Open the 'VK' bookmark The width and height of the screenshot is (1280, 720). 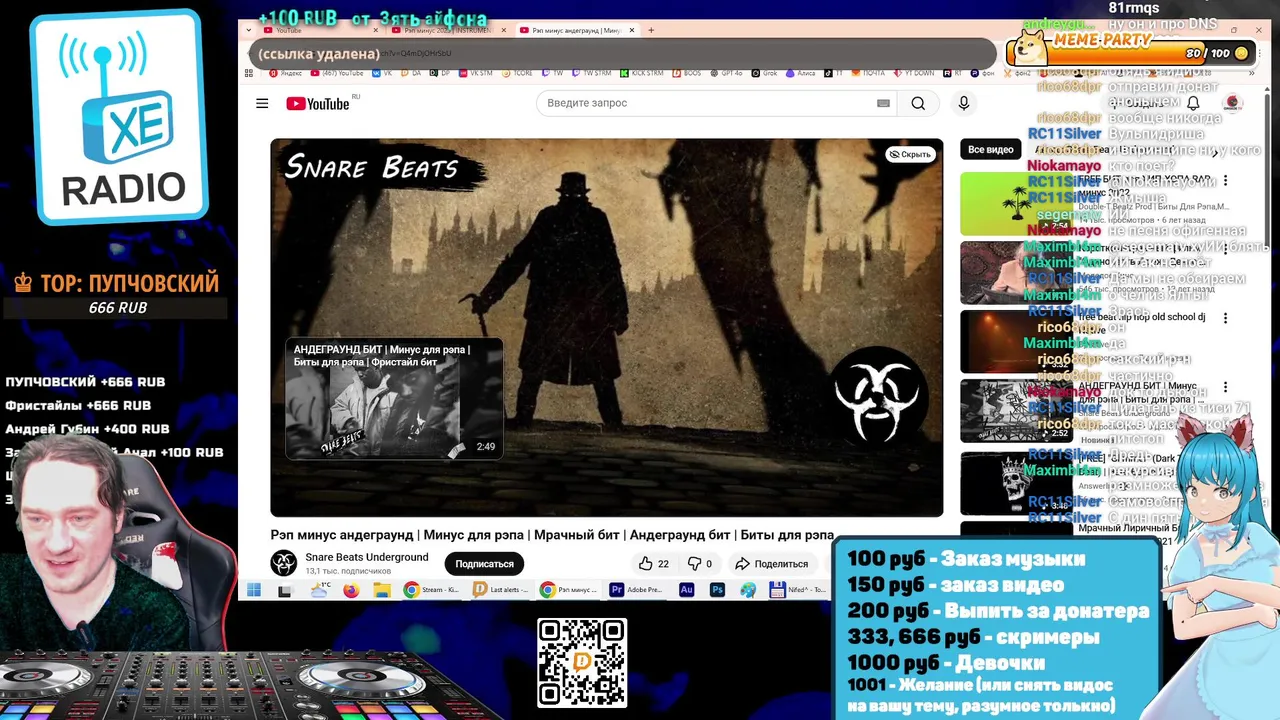pyautogui.click(x=381, y=73)
